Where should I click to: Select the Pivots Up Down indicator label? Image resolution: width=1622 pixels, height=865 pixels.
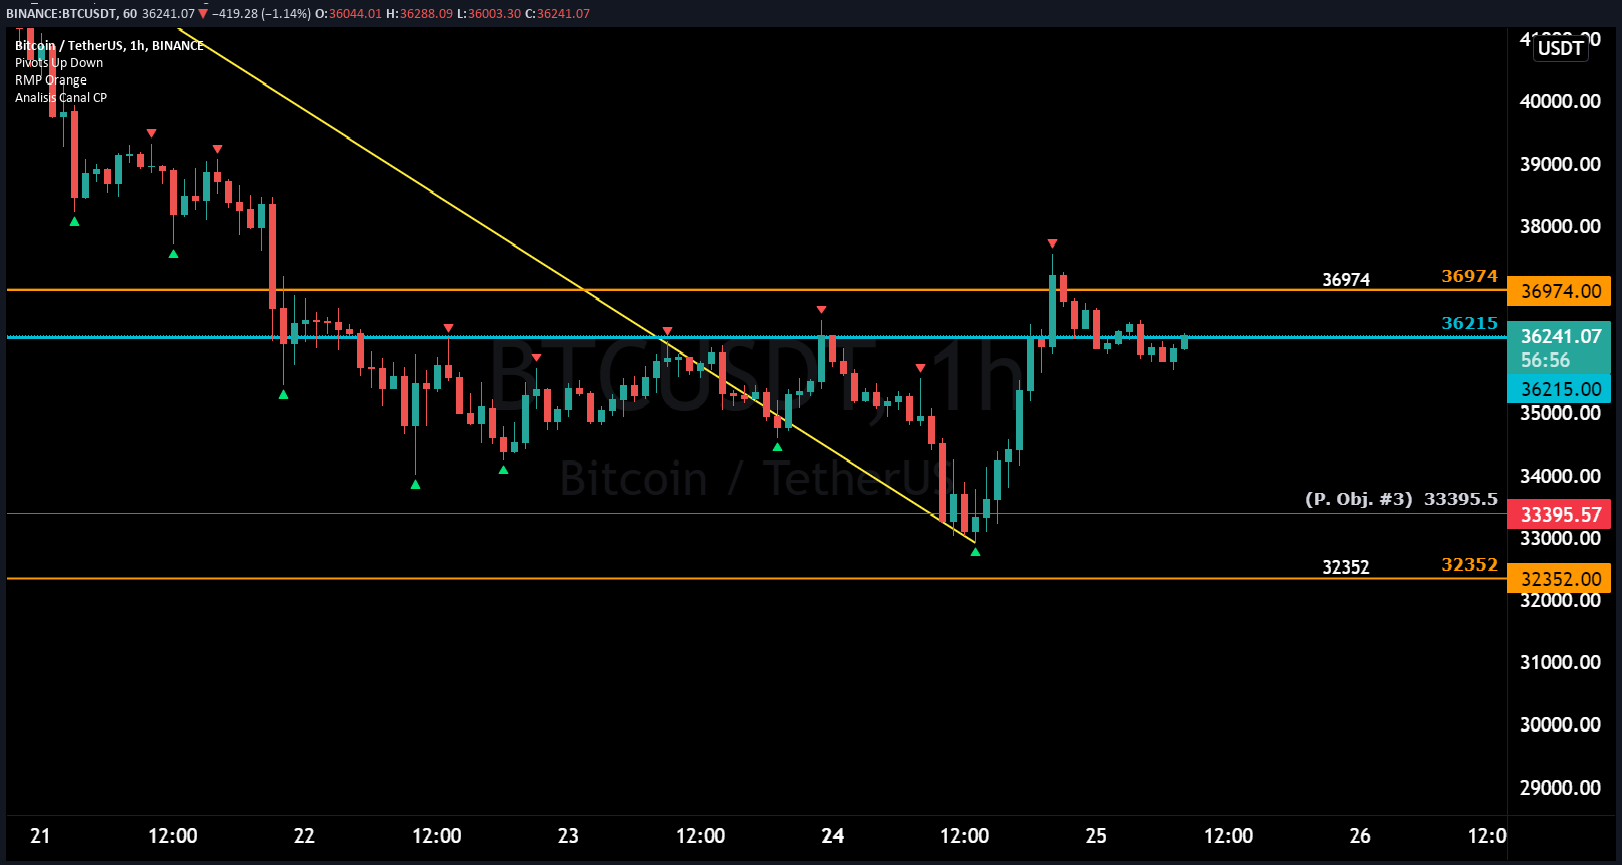(x=59, y=63)
